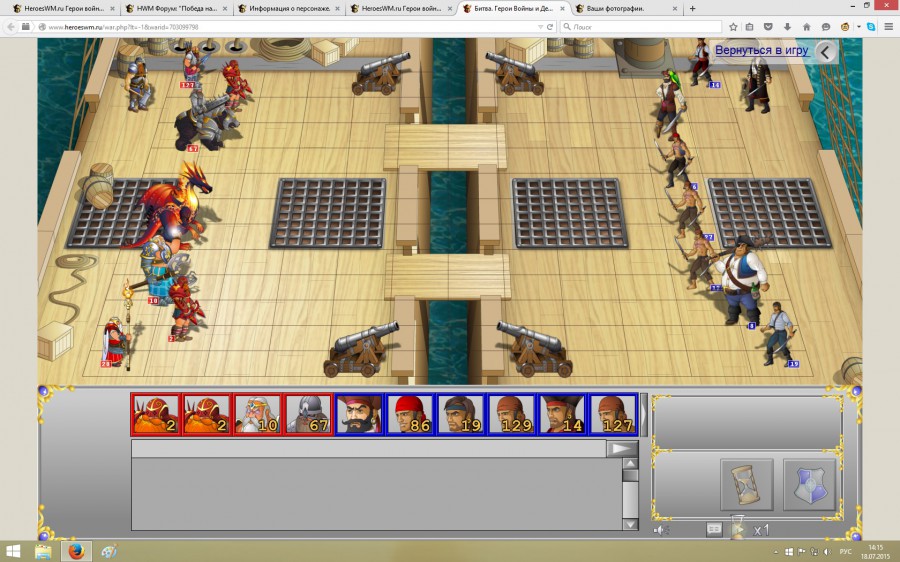Select the pirate portrait numbered 127
This screenshot has height=562, width=900.
pos(613,414)
